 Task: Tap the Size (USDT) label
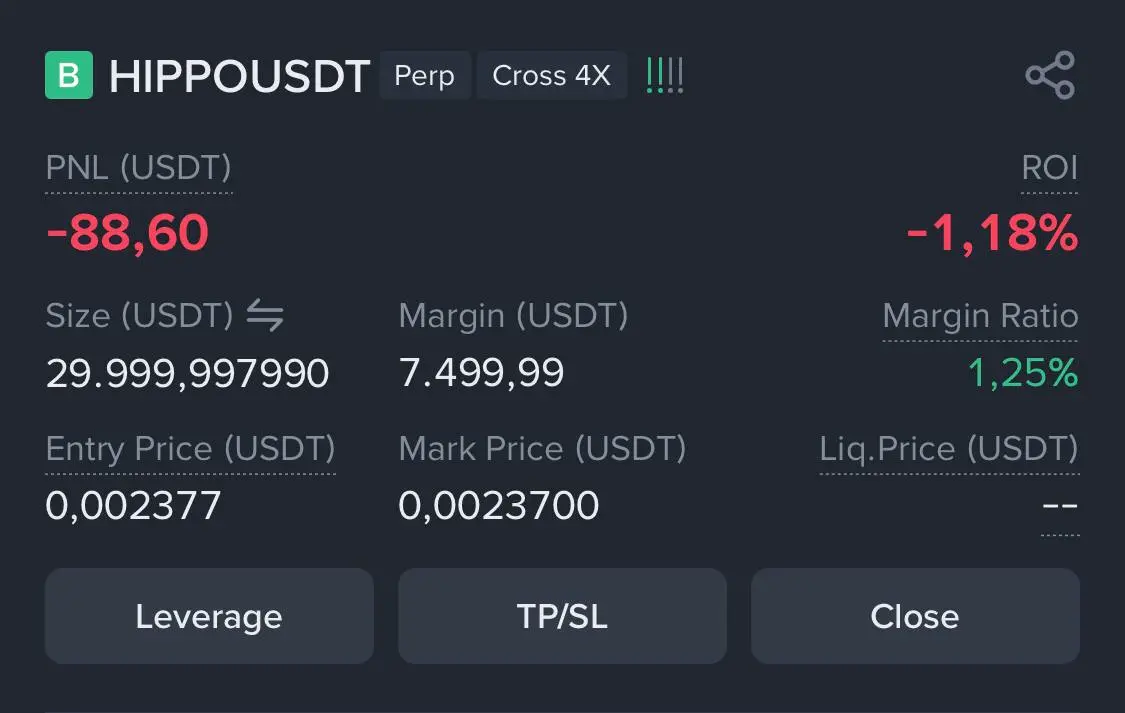tap(139, 316)
